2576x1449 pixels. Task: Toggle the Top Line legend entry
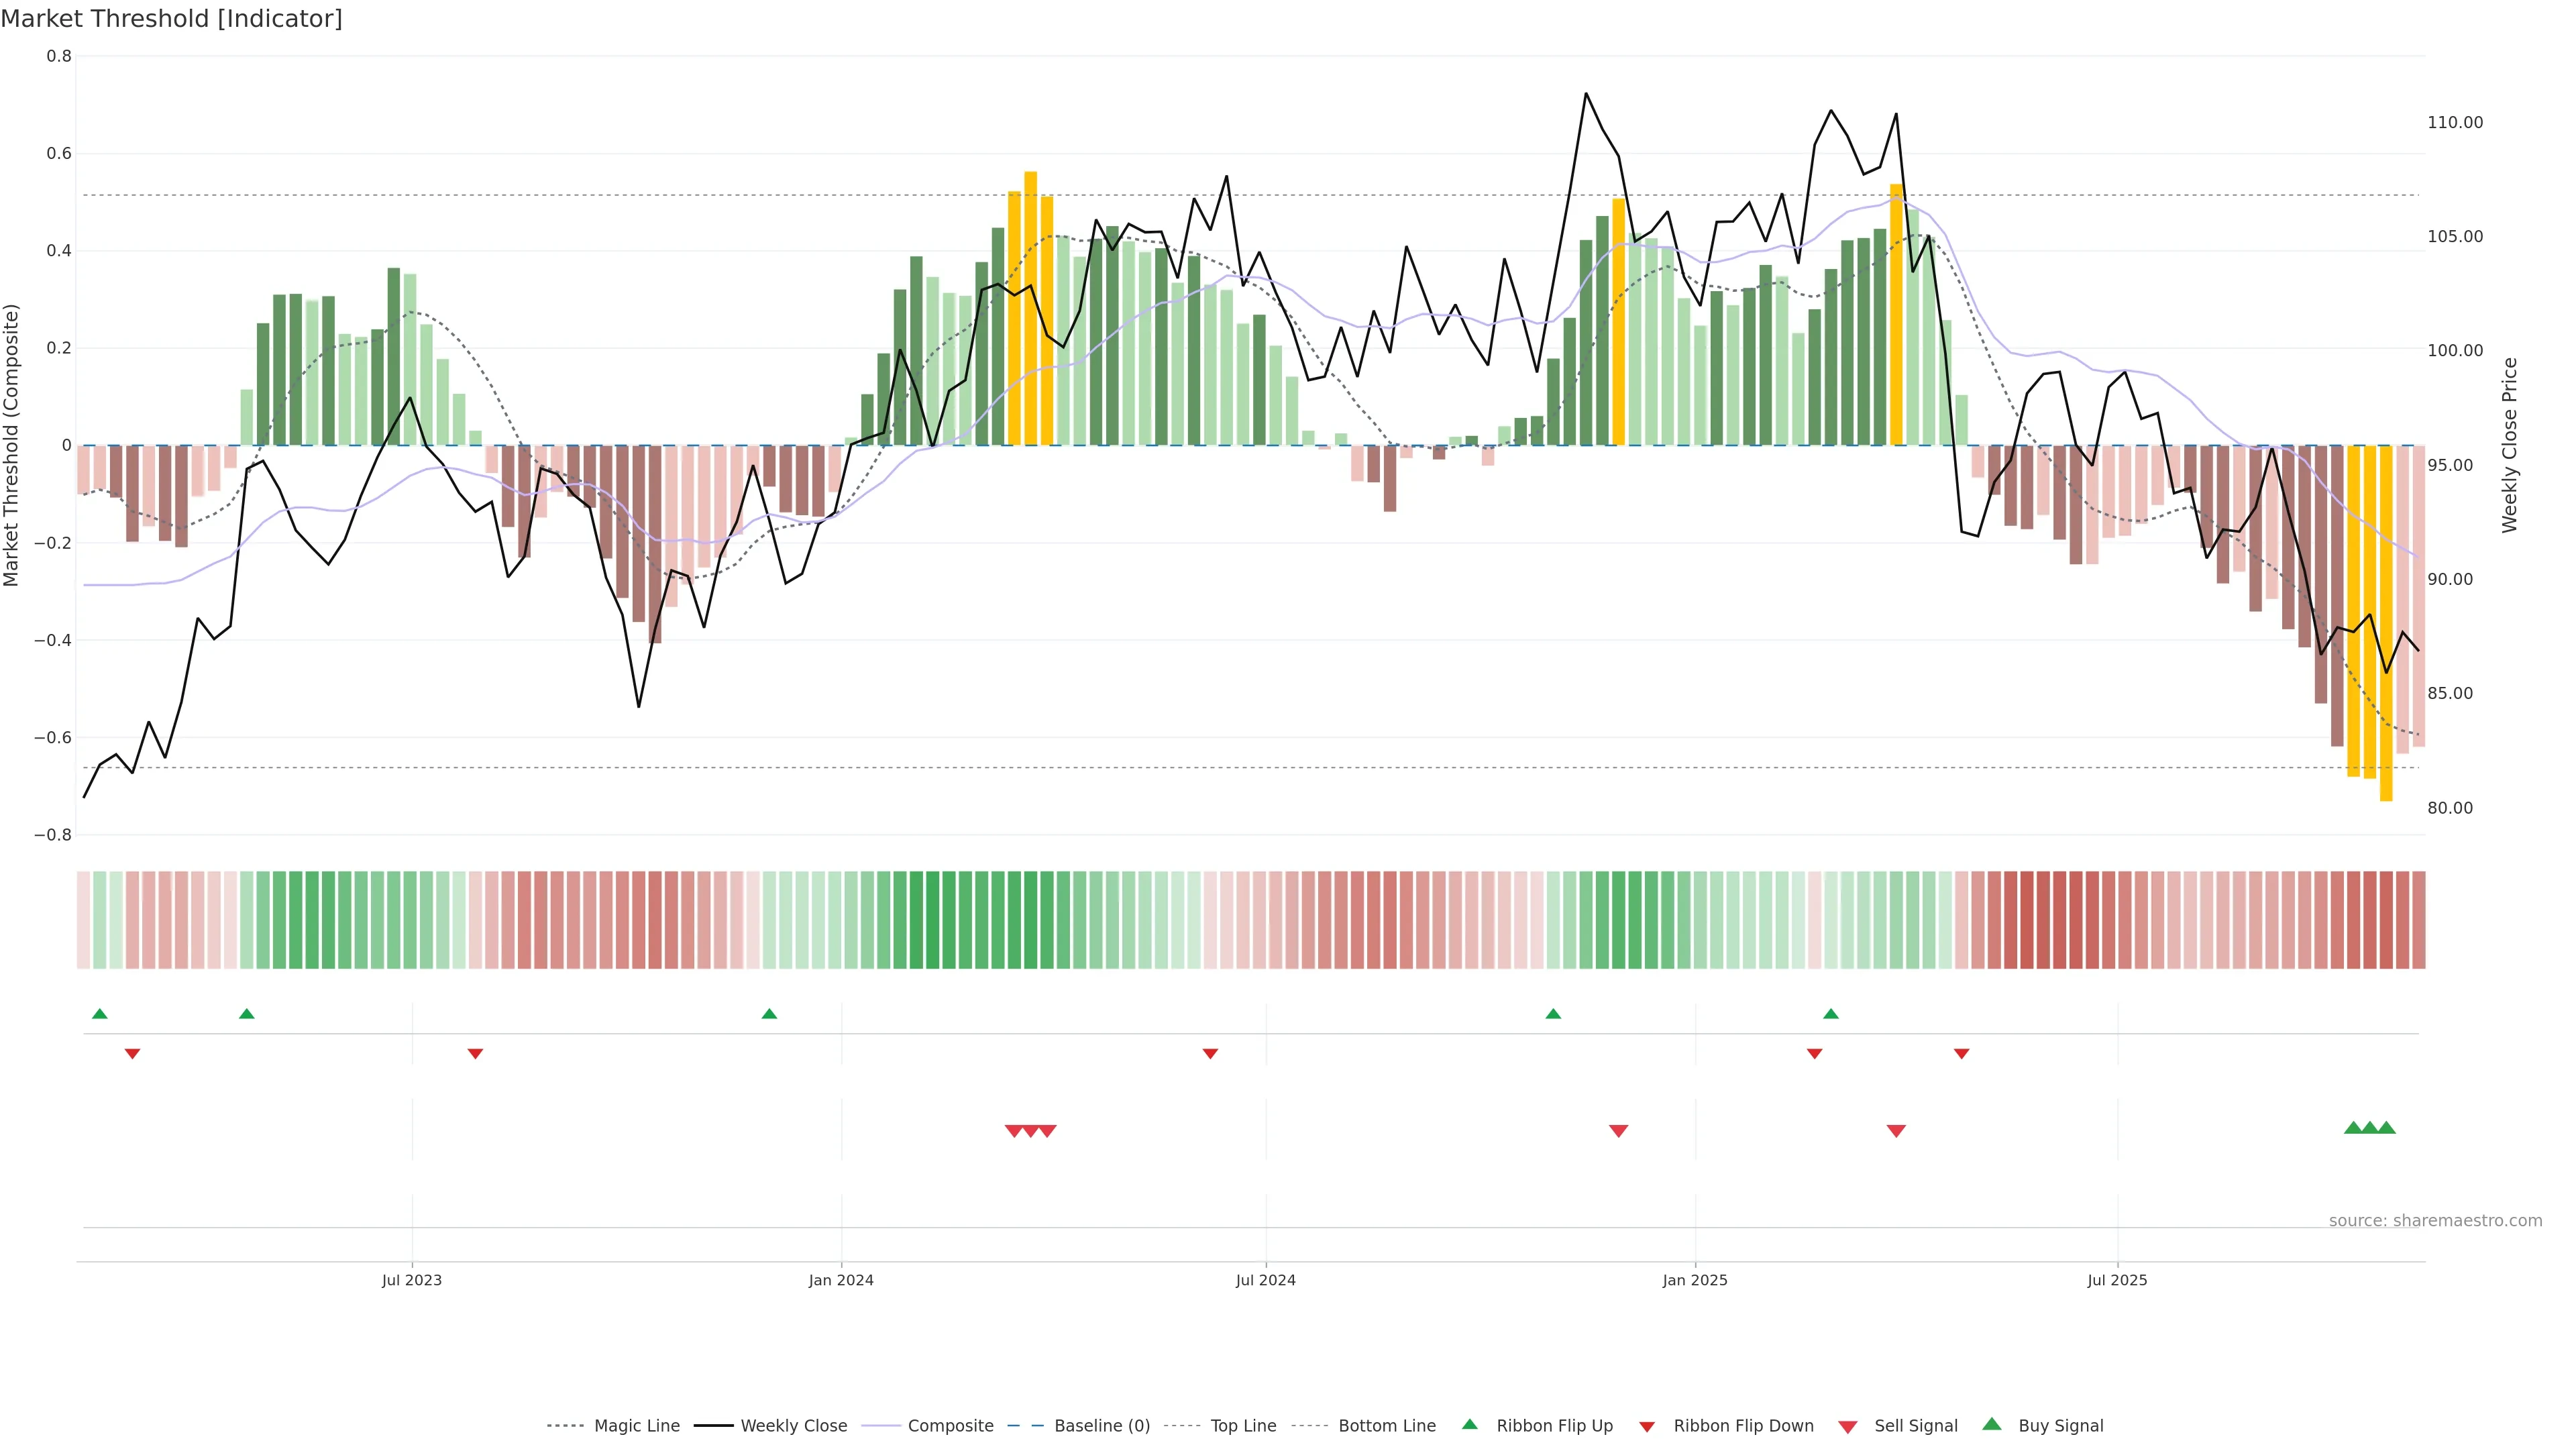pyautogui.click(x=1243, y=1426)
